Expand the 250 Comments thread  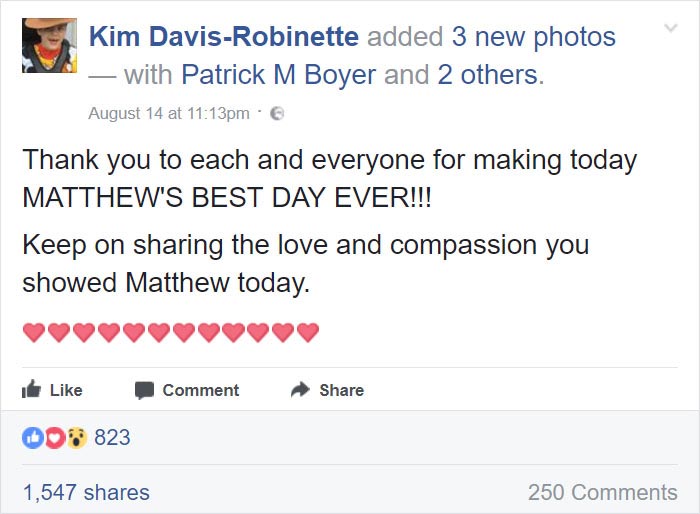(602, 492)
